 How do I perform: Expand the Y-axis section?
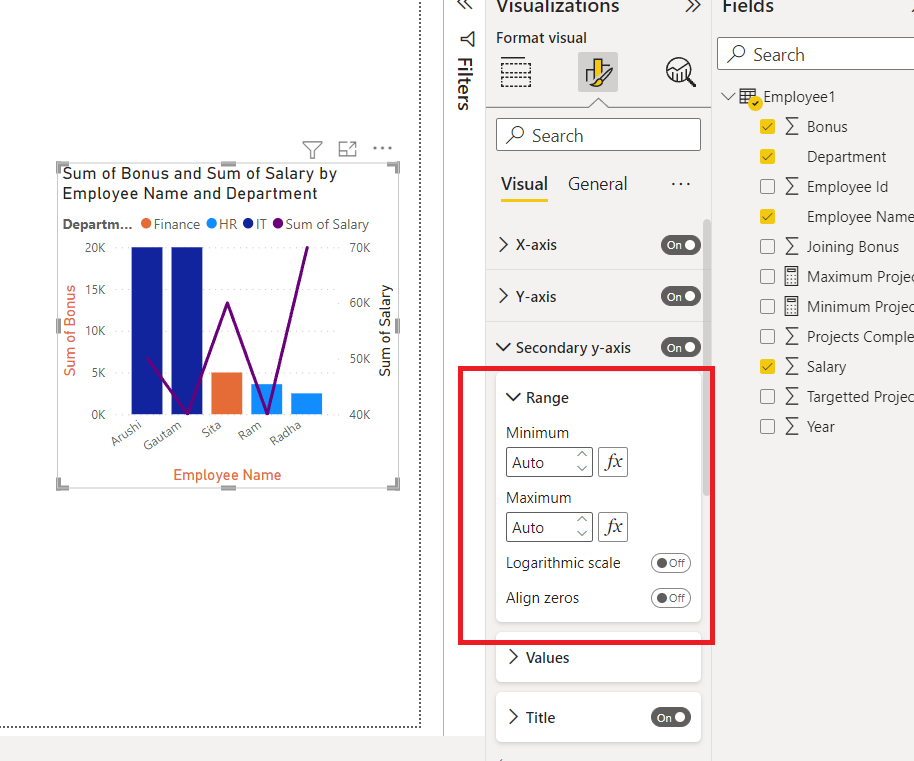point(504,296)
